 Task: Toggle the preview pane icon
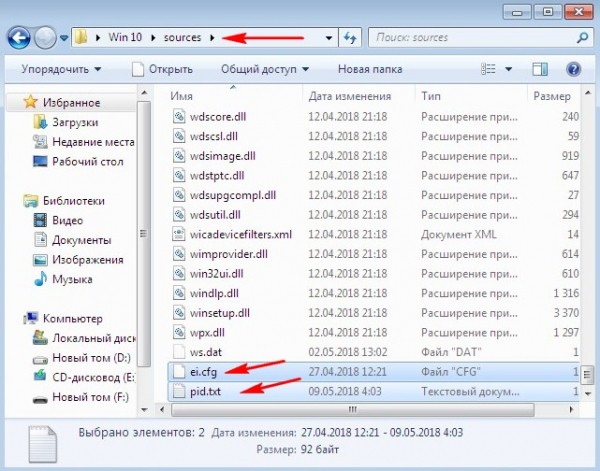[540, 69]
